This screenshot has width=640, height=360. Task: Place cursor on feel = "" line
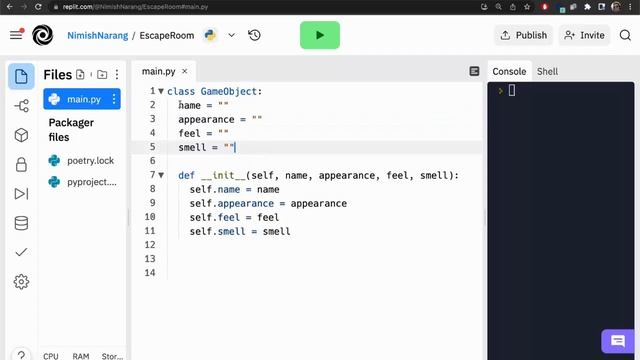point(203,133)
